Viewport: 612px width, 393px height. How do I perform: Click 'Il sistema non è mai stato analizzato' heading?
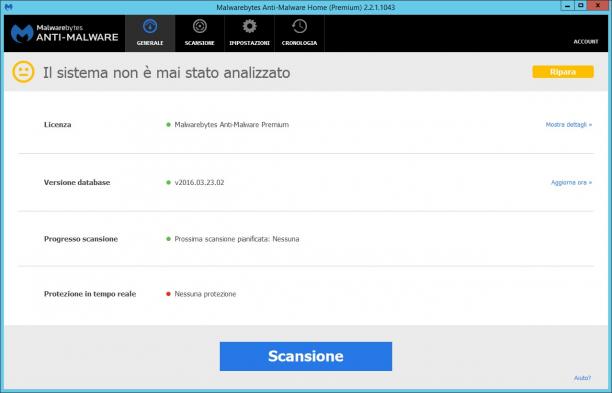[167, 73]
